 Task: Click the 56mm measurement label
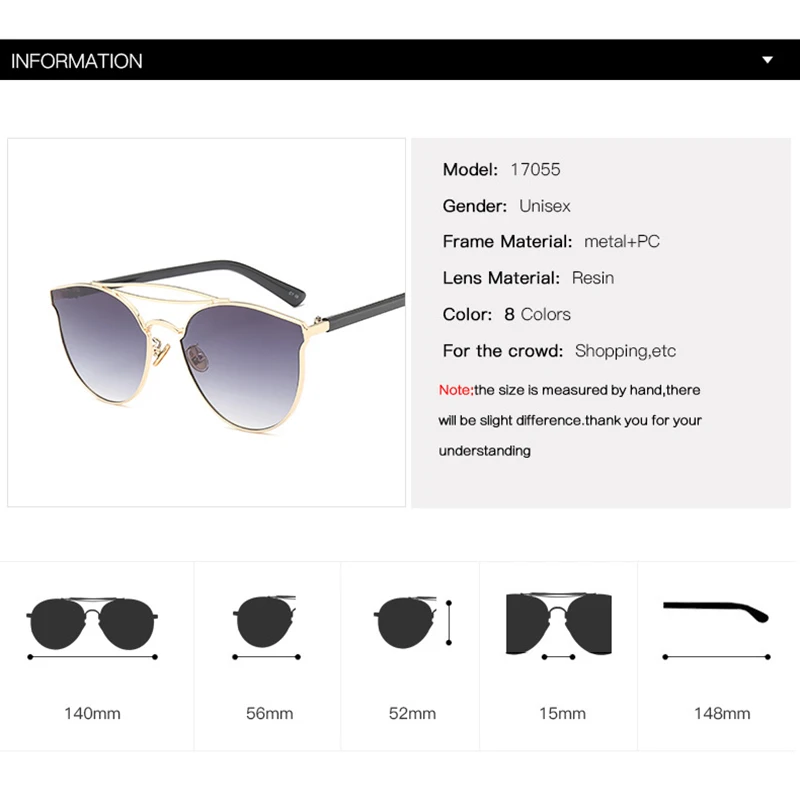269,713
